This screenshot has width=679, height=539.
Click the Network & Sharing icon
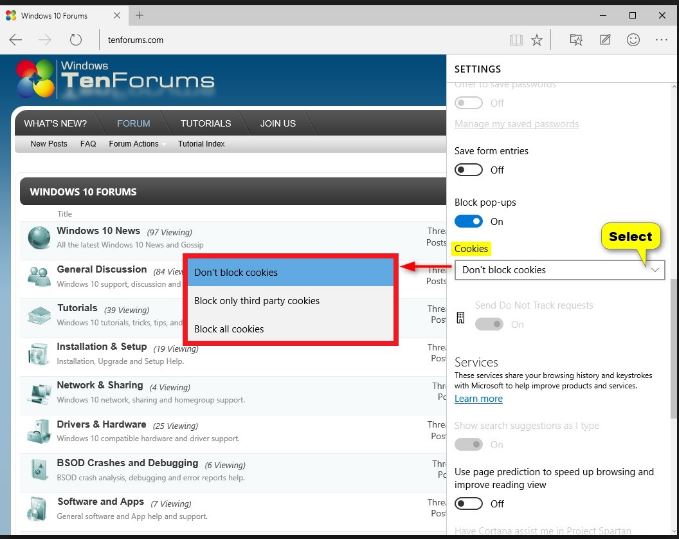(x=39, y=393)
